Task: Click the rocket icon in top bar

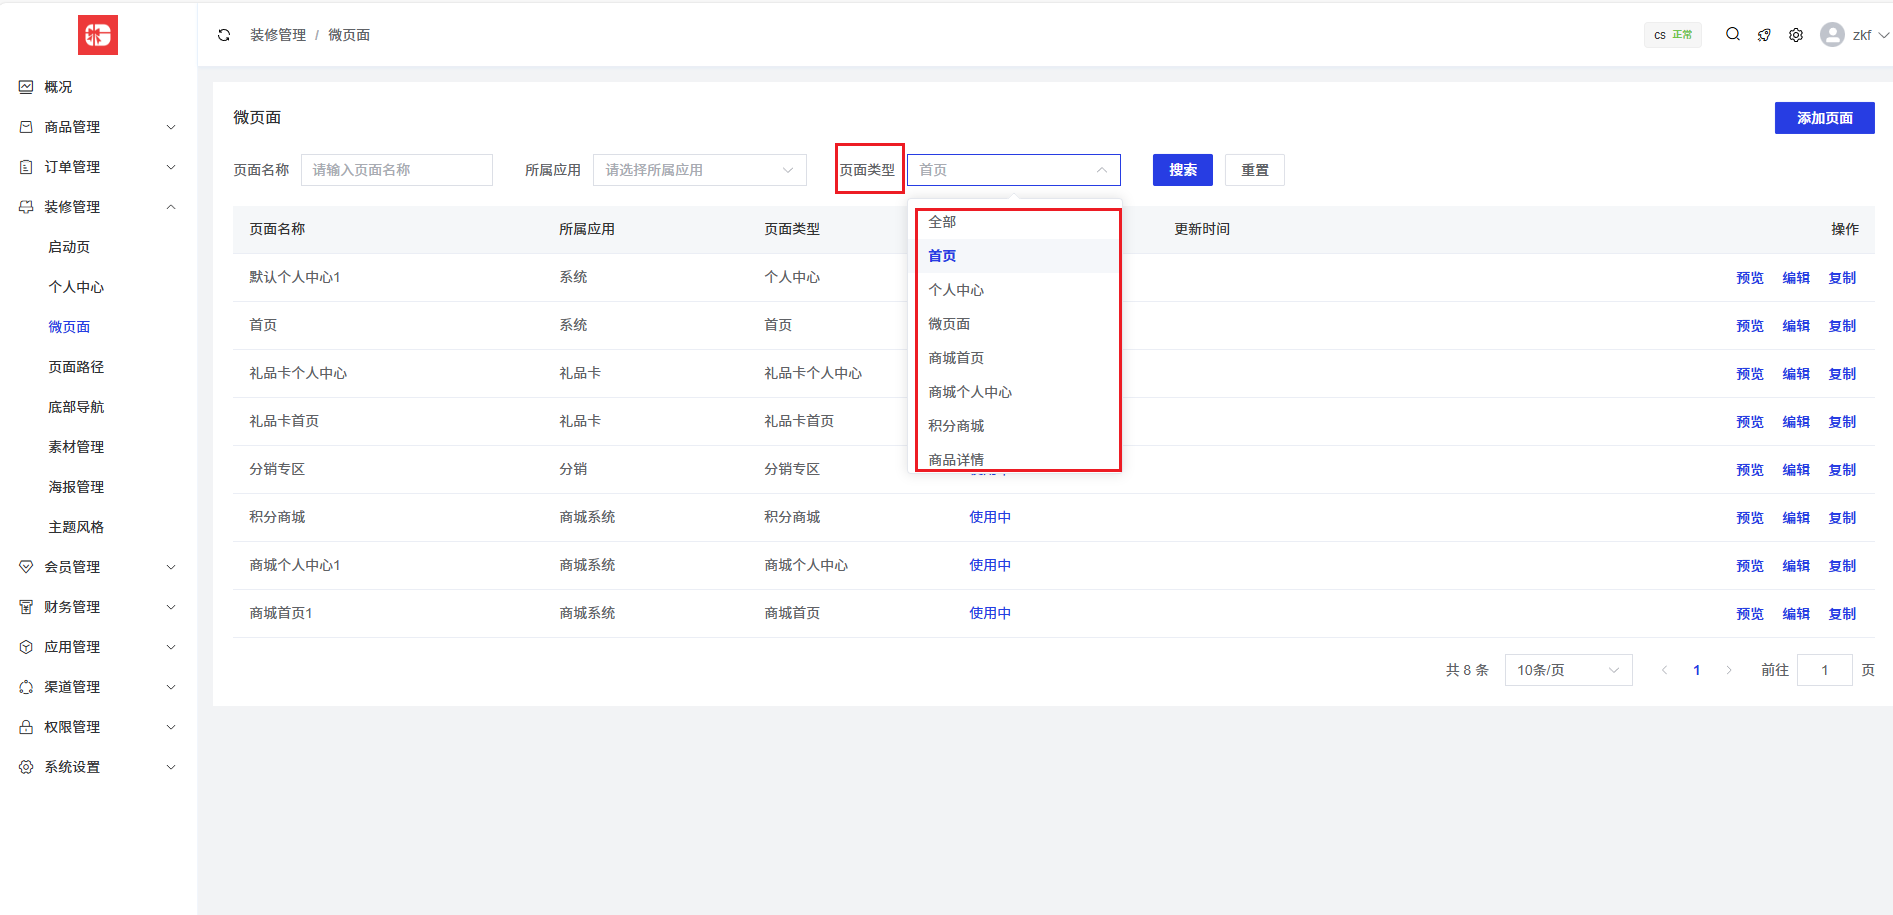Action: (1764, 35)
